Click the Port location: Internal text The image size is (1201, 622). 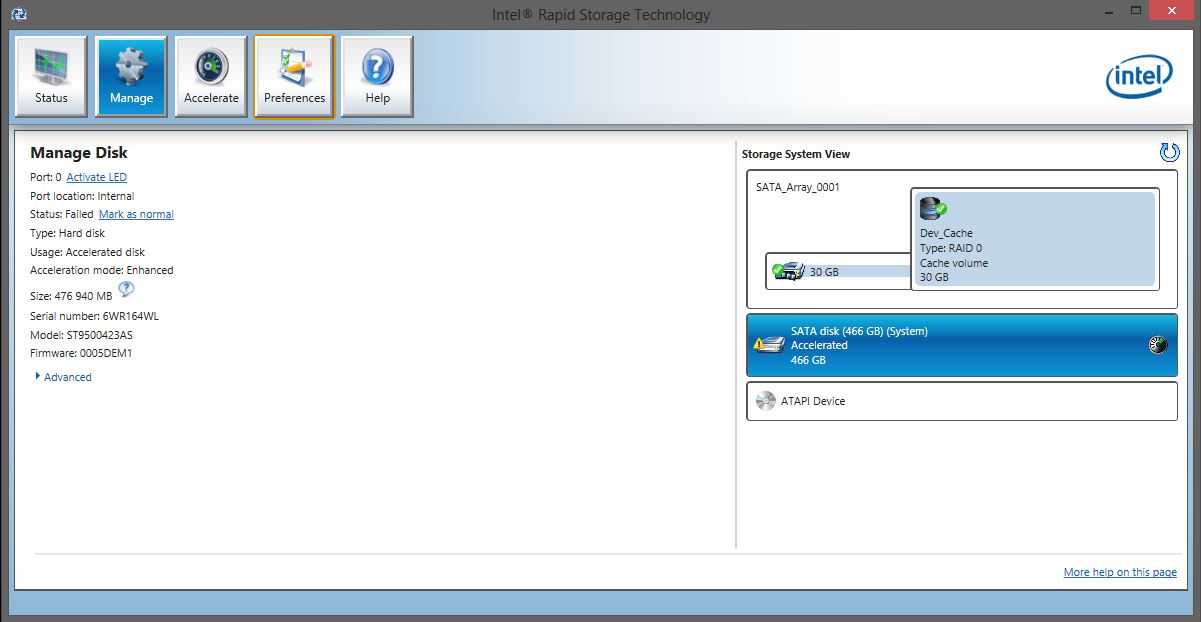pyautogui.click(x=82, y=196)
